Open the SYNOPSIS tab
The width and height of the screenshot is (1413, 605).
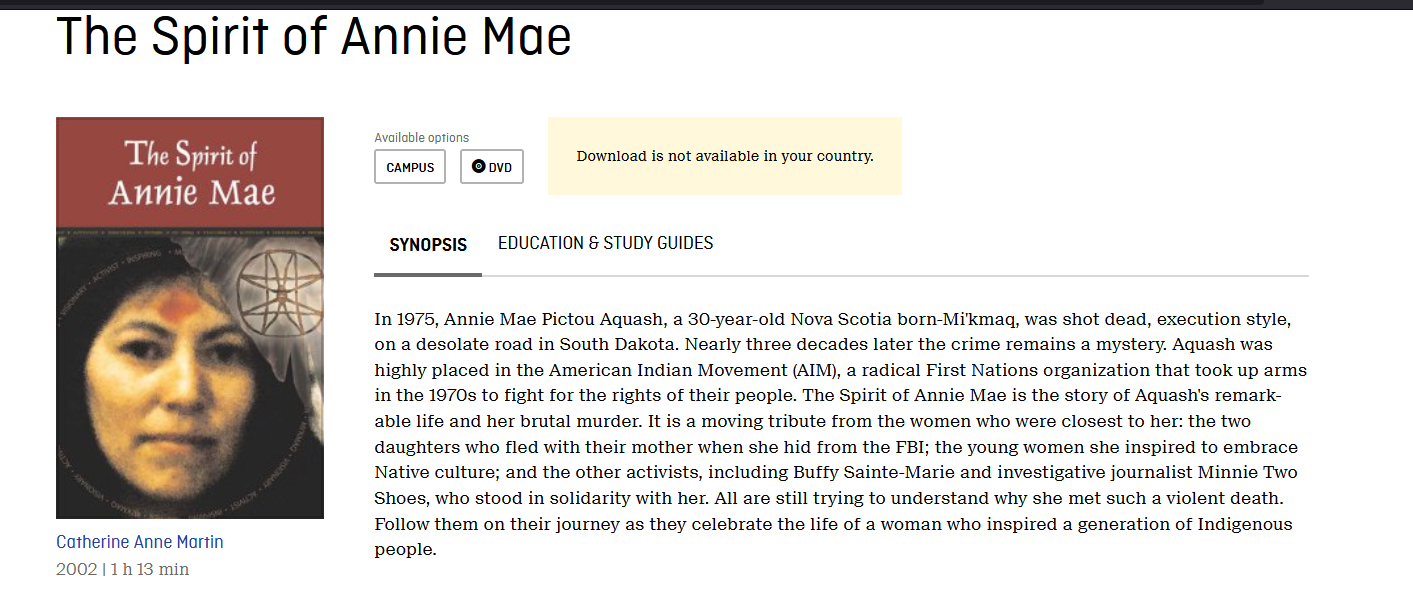(428, 245)
